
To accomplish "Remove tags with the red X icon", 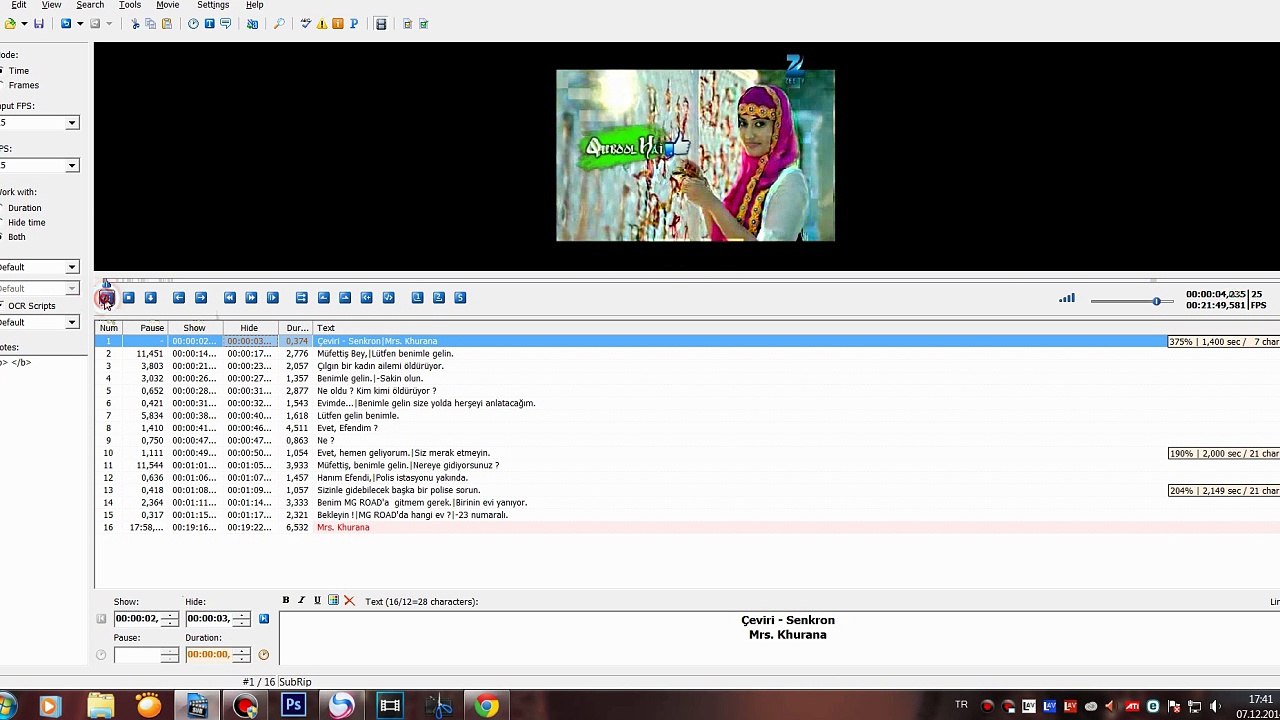I will 349,601.
